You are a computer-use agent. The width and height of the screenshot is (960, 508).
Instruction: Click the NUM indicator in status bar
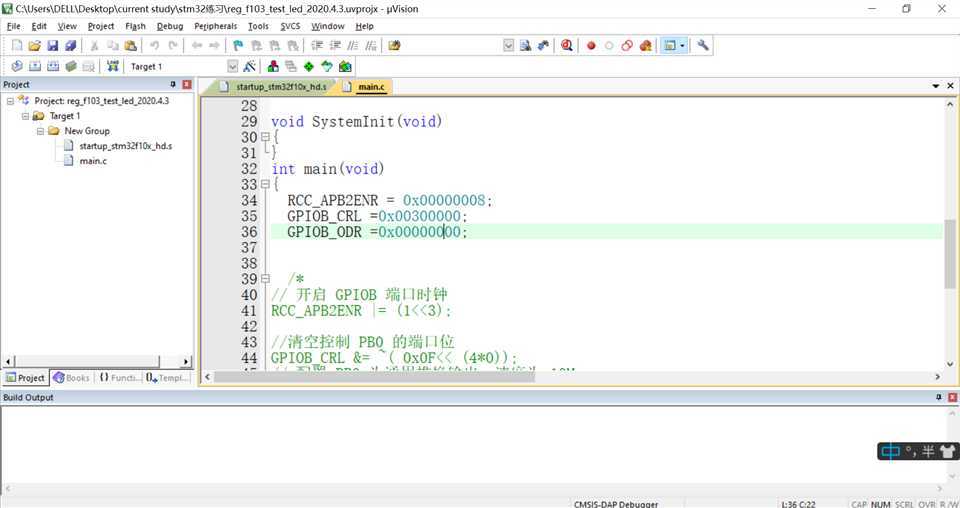(x=880, y=504)
